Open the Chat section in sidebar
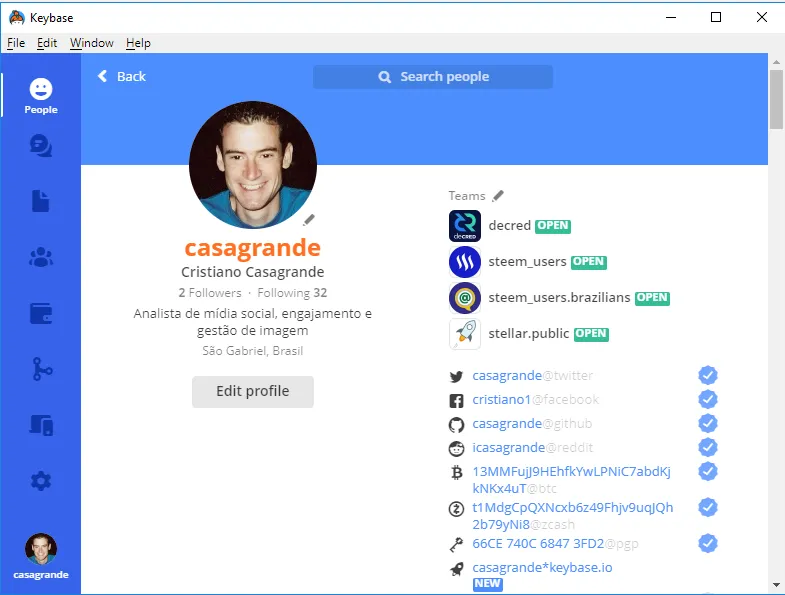The width and height of the screenshot is (785, 595). click(41, 146)
